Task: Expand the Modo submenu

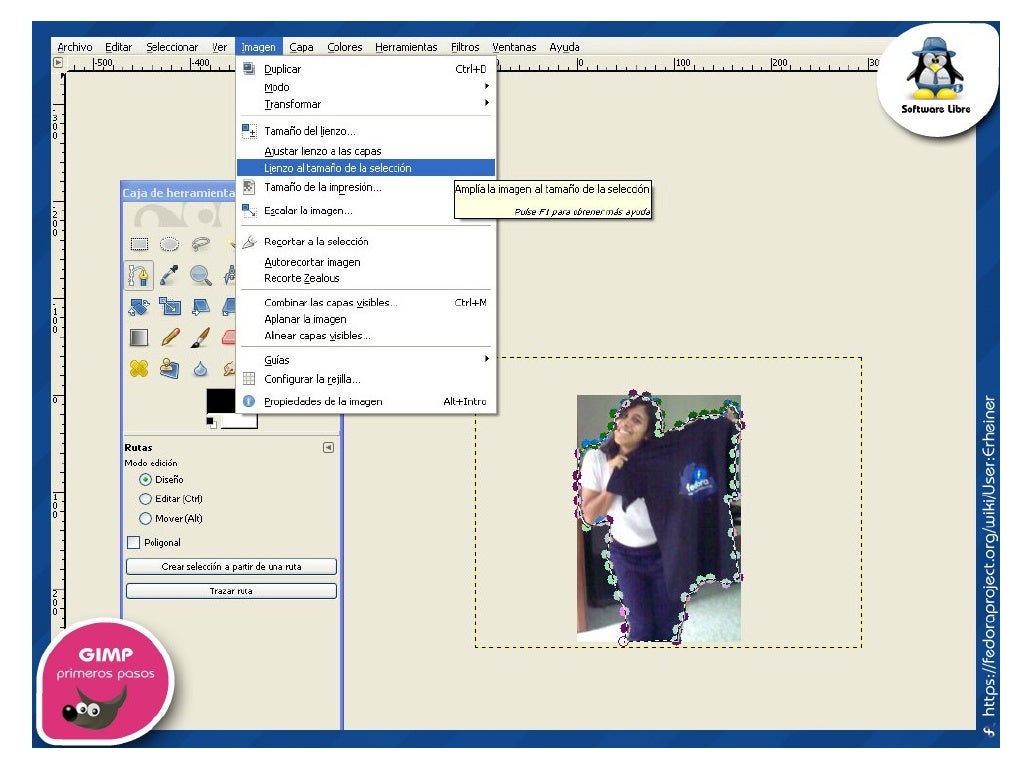Action: point(277,87)
